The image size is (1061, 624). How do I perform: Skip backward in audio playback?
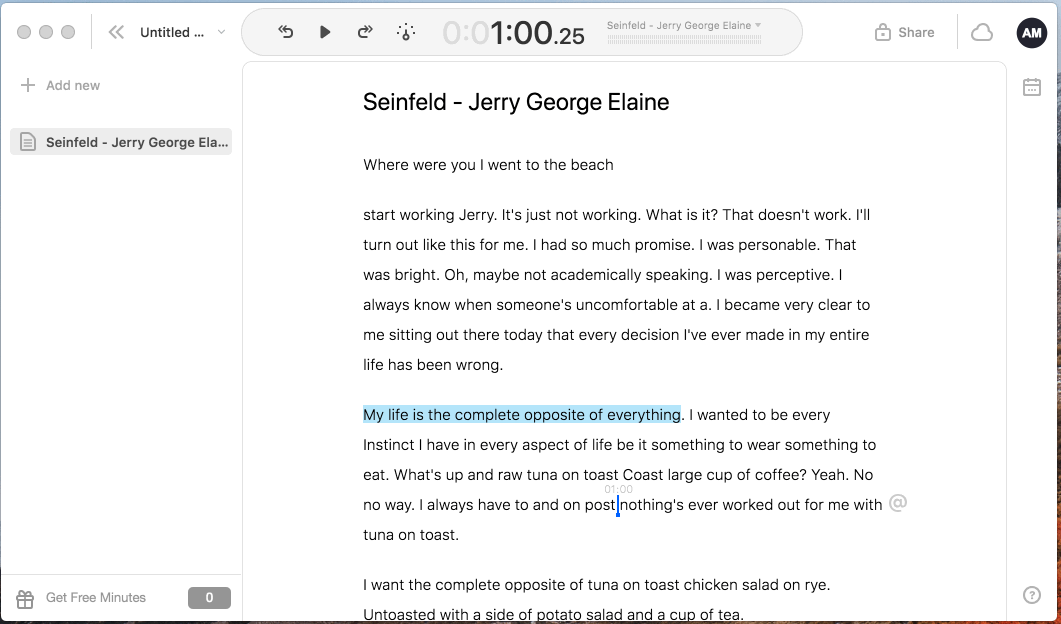(x=286, y=32)
